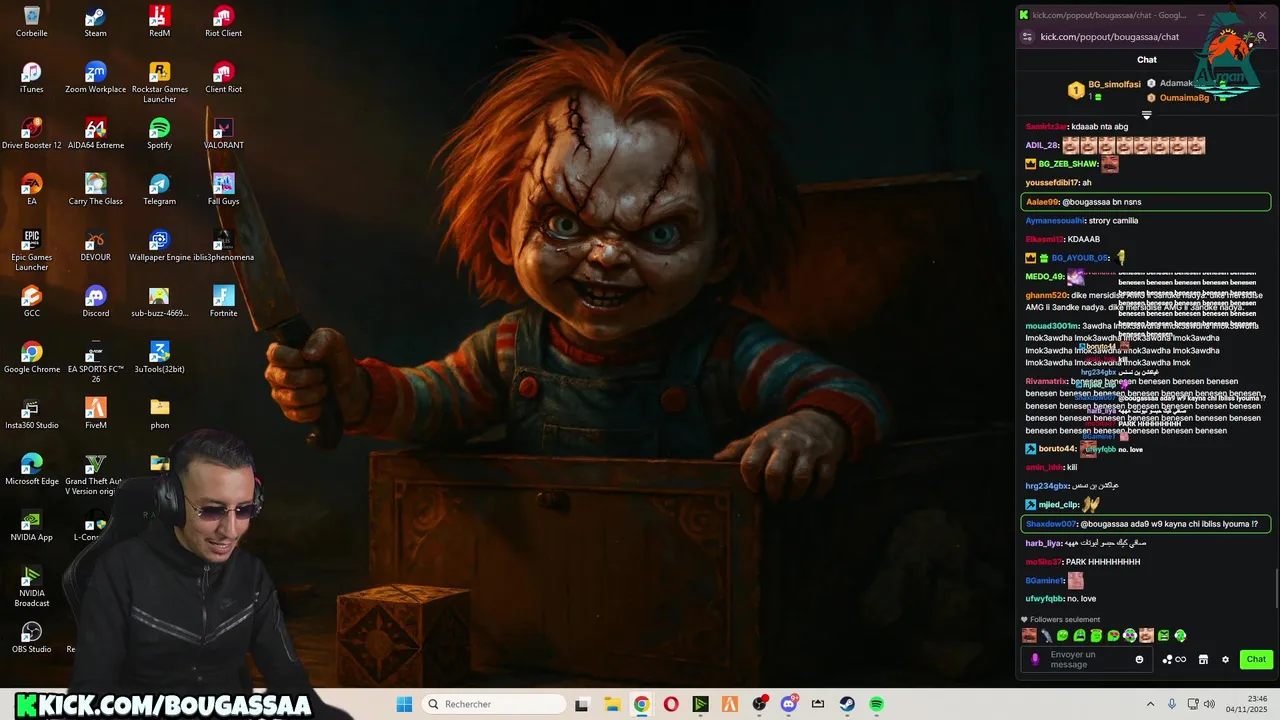The image size is (1280, 720).
Task: Select the Driver Booster 12 icon
Action: [x=31, y=133]
